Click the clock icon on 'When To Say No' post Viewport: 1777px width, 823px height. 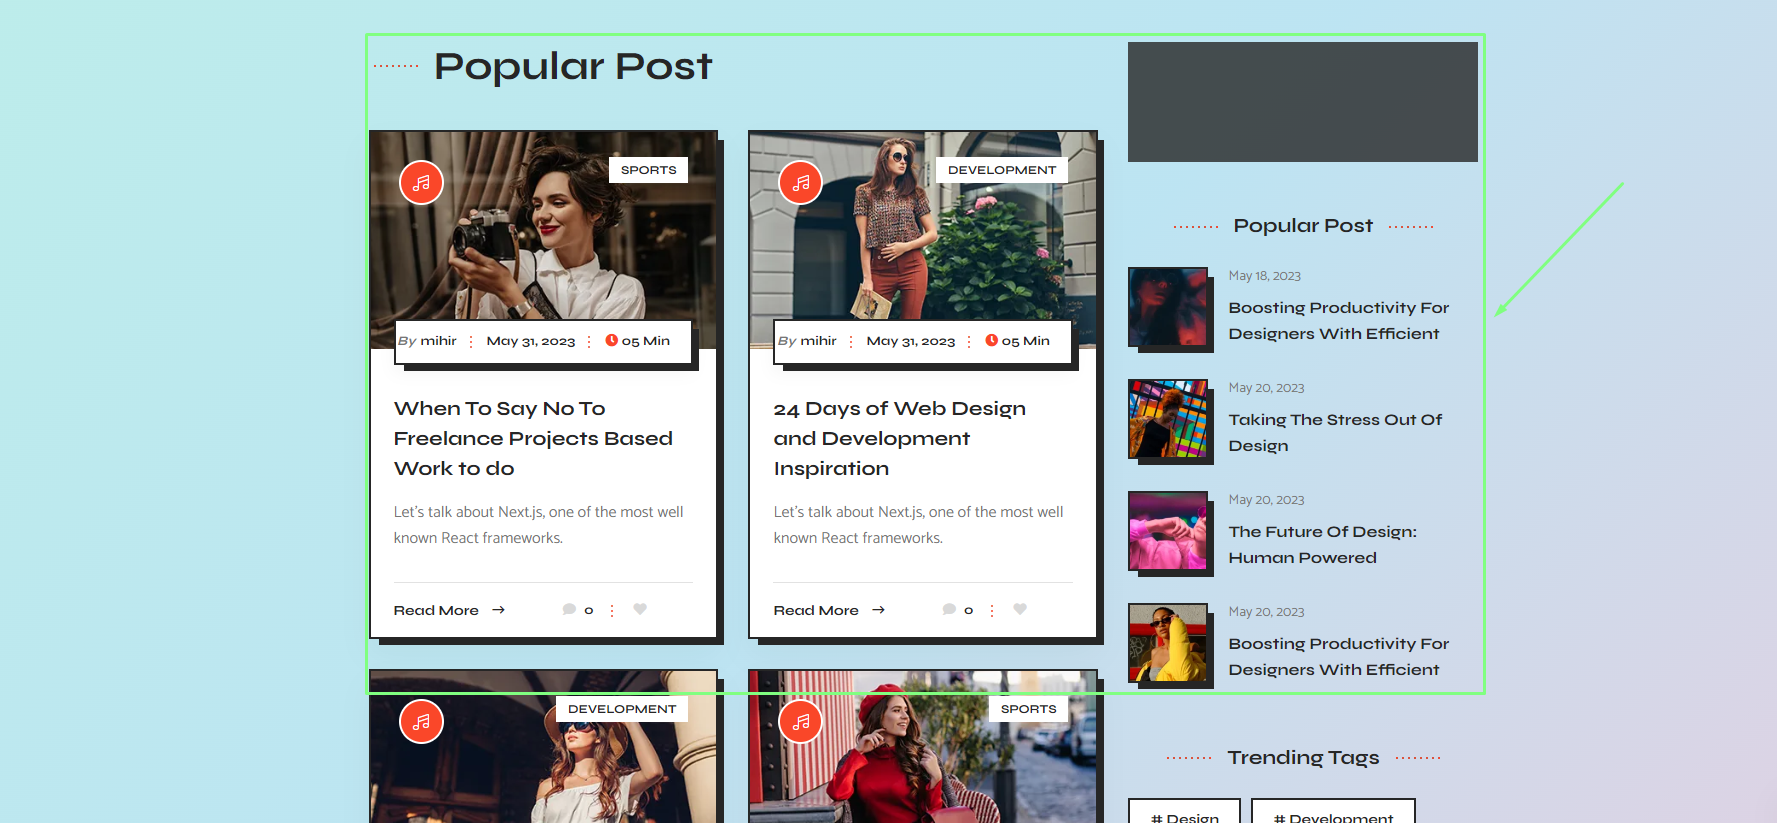coord(612,340)
